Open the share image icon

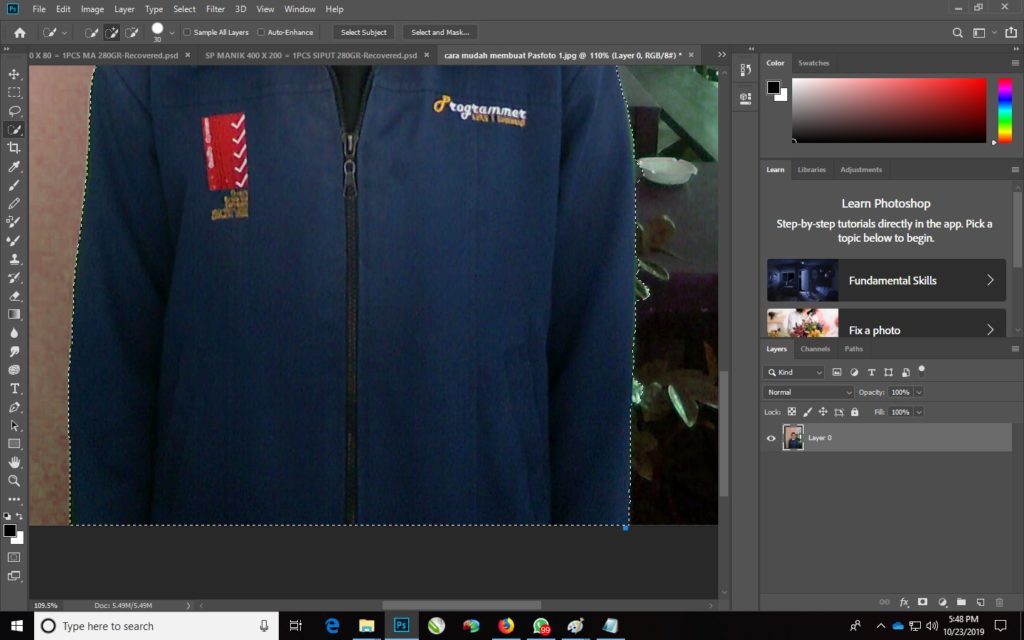1011,32
